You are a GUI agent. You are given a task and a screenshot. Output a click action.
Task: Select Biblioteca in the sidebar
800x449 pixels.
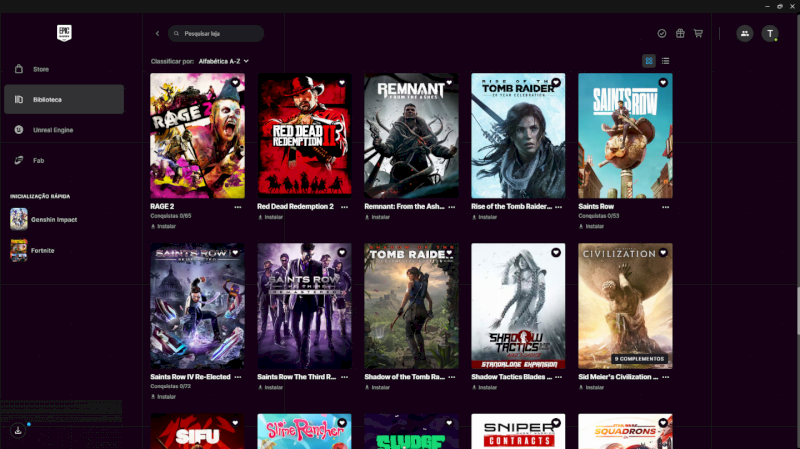(x=64, y=99)
